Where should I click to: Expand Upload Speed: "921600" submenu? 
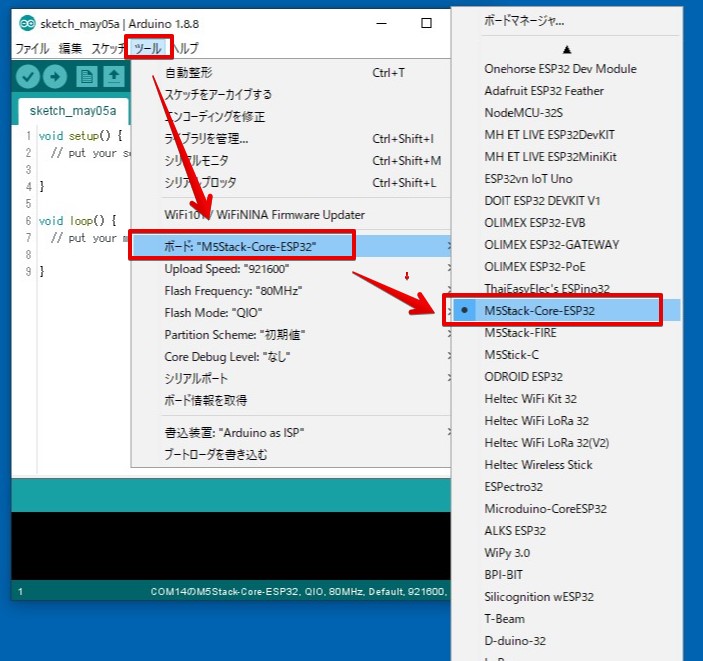(x=291, y=269)
